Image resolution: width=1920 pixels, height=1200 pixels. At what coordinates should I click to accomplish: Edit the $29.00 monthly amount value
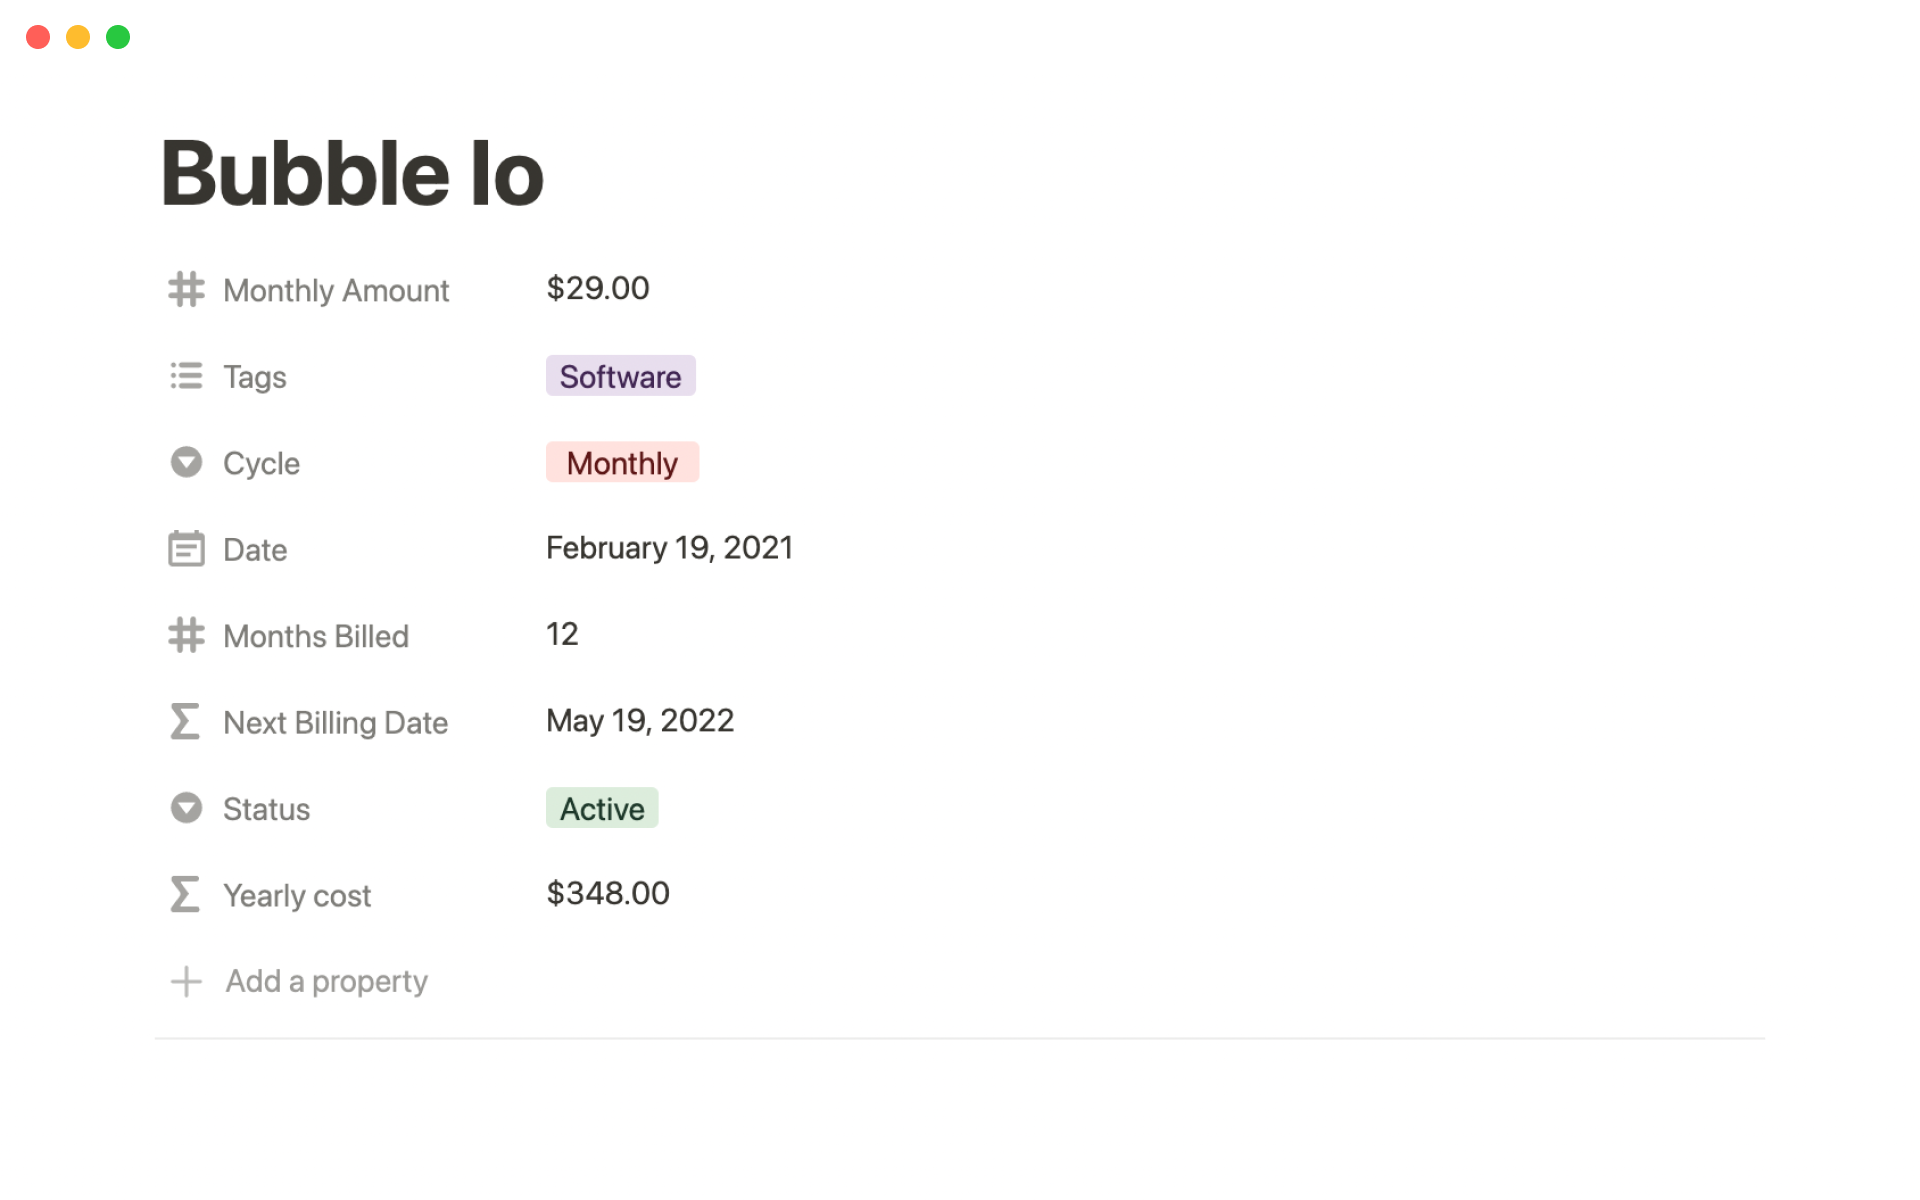click(x=598, y=289)
